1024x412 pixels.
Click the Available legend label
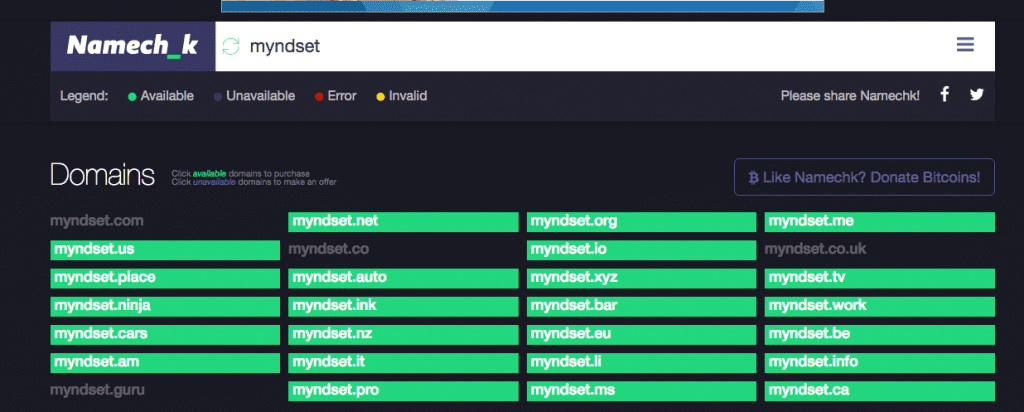[167, 96]
